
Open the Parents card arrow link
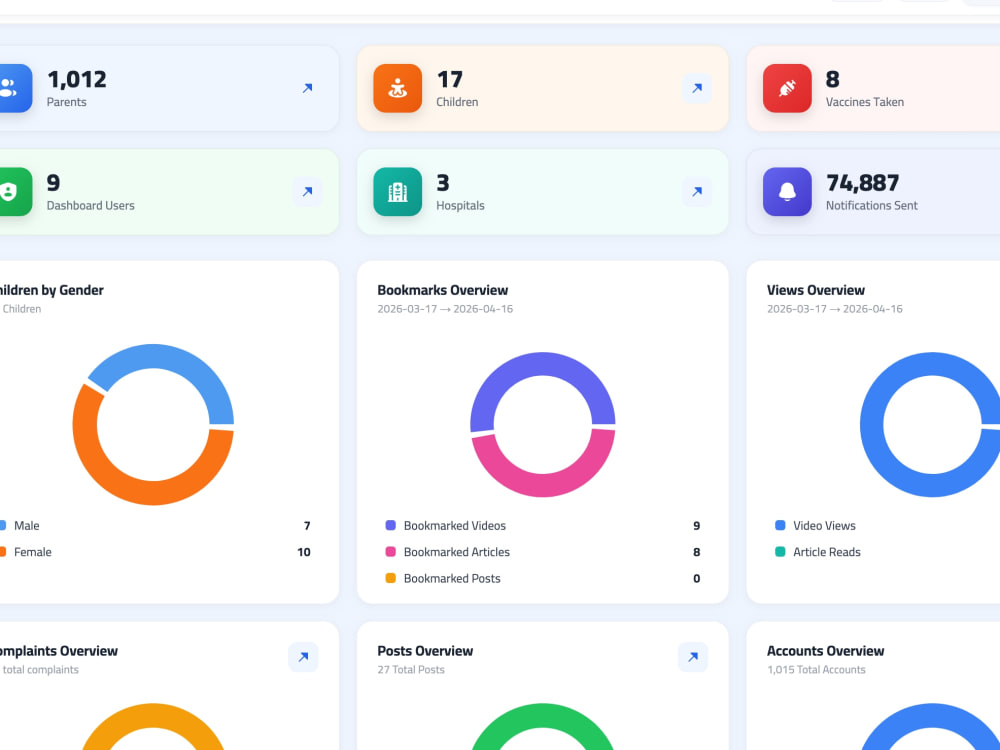(307, 88)
